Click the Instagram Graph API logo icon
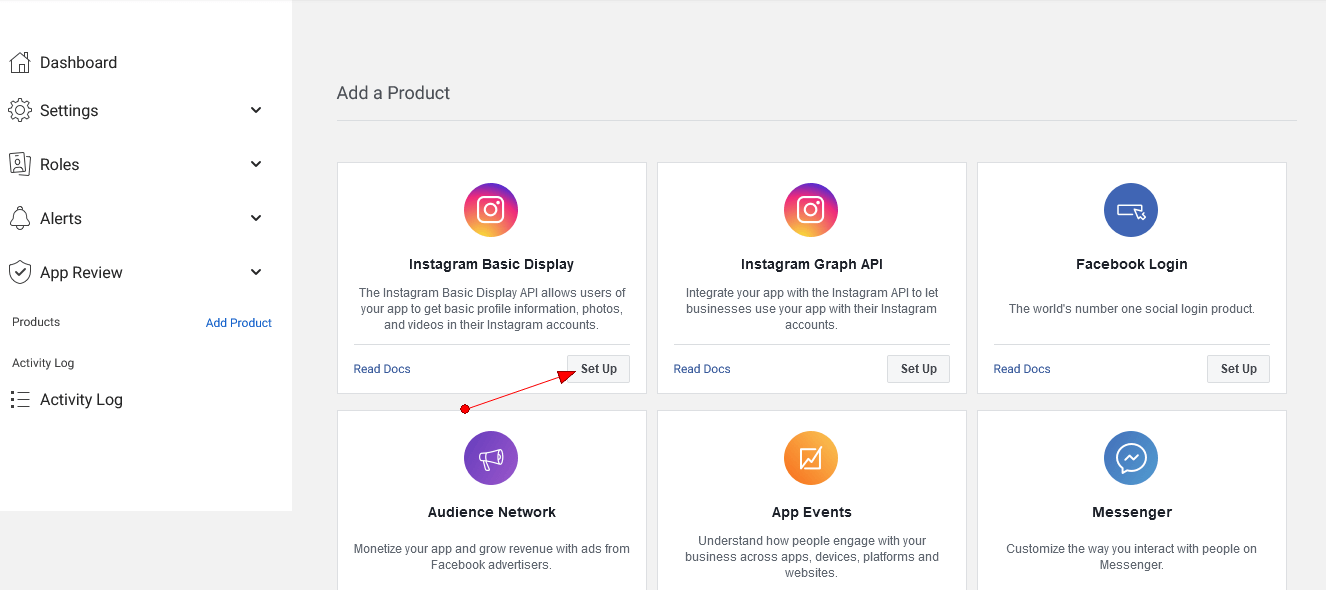 click(811, 210)
